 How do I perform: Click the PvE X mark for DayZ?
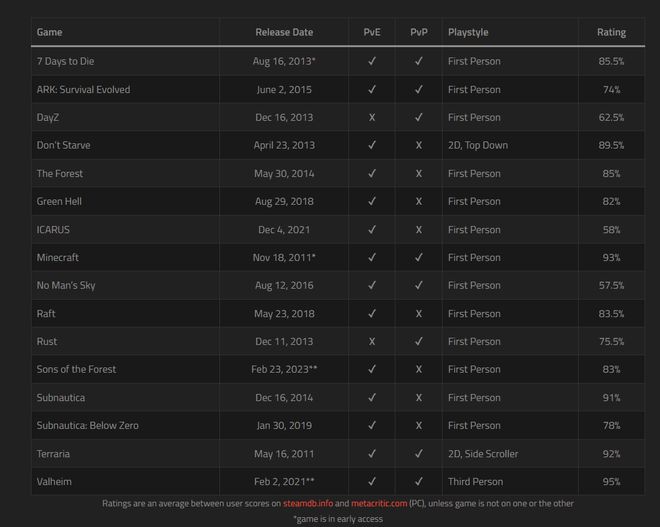[x=372, y=117]
